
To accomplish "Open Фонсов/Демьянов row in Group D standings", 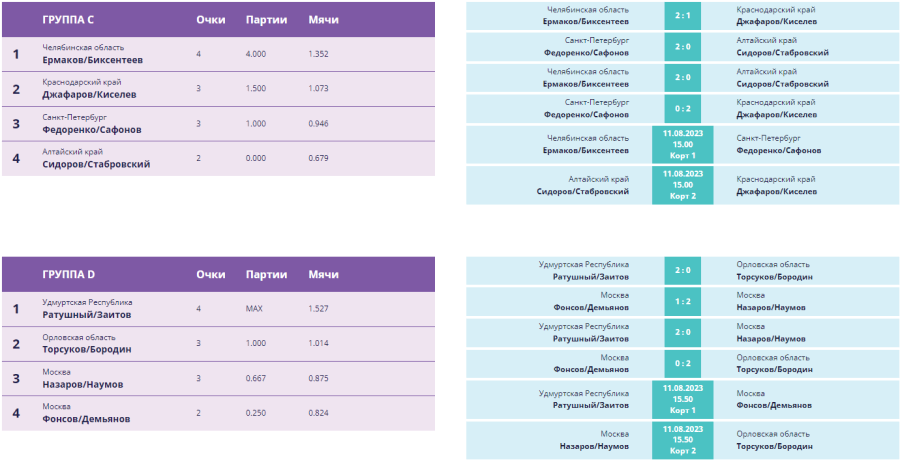I will tap(86, 419).
